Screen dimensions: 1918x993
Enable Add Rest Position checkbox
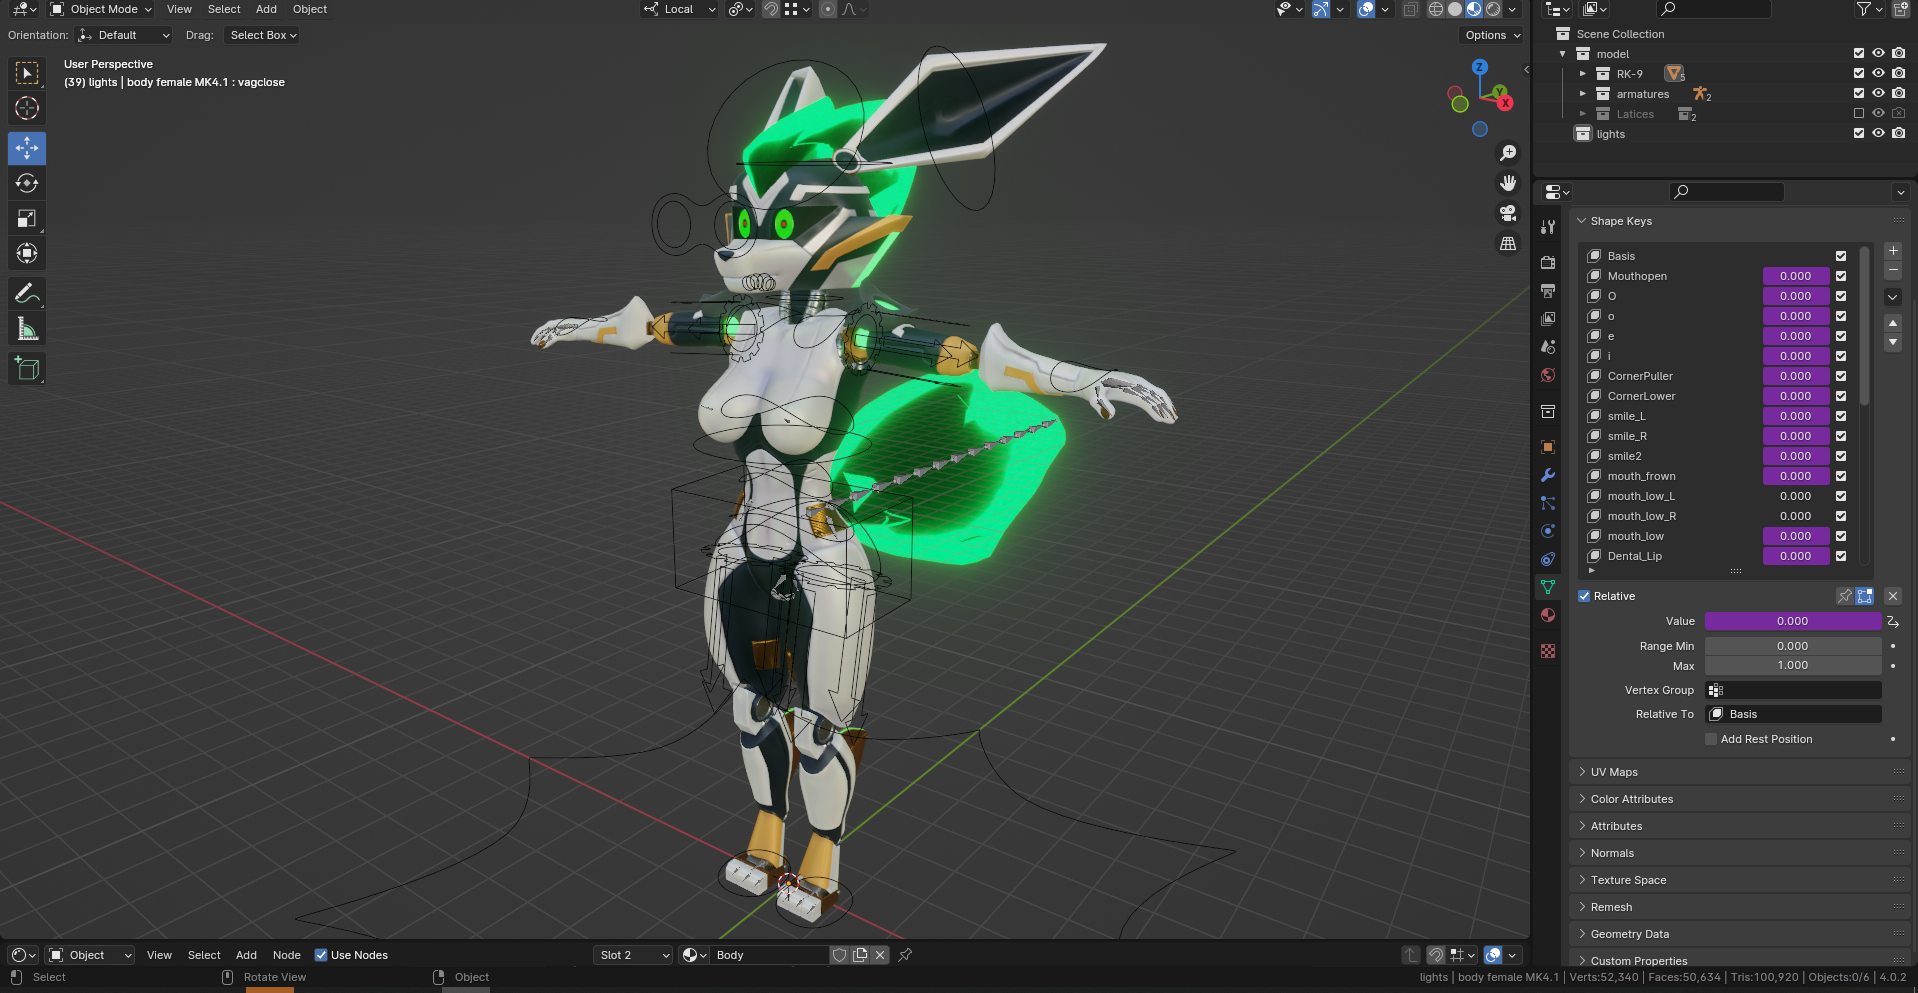pos(1711,739)
